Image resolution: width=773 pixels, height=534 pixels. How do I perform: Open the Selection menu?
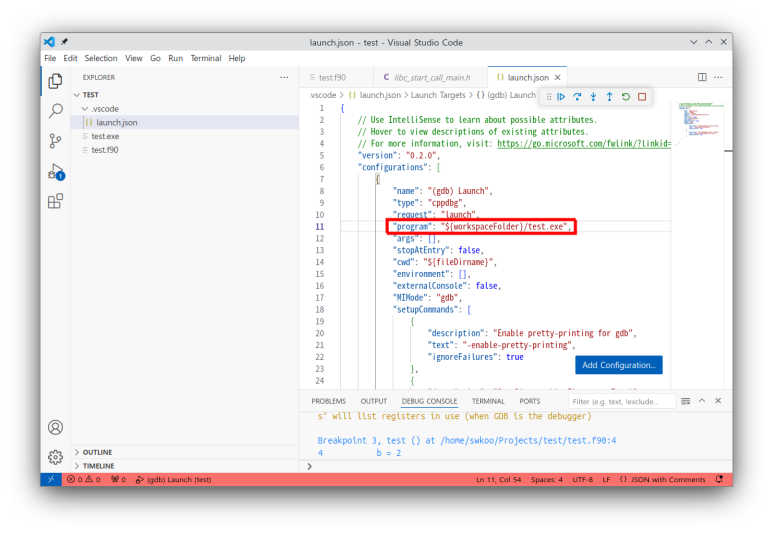101,58
